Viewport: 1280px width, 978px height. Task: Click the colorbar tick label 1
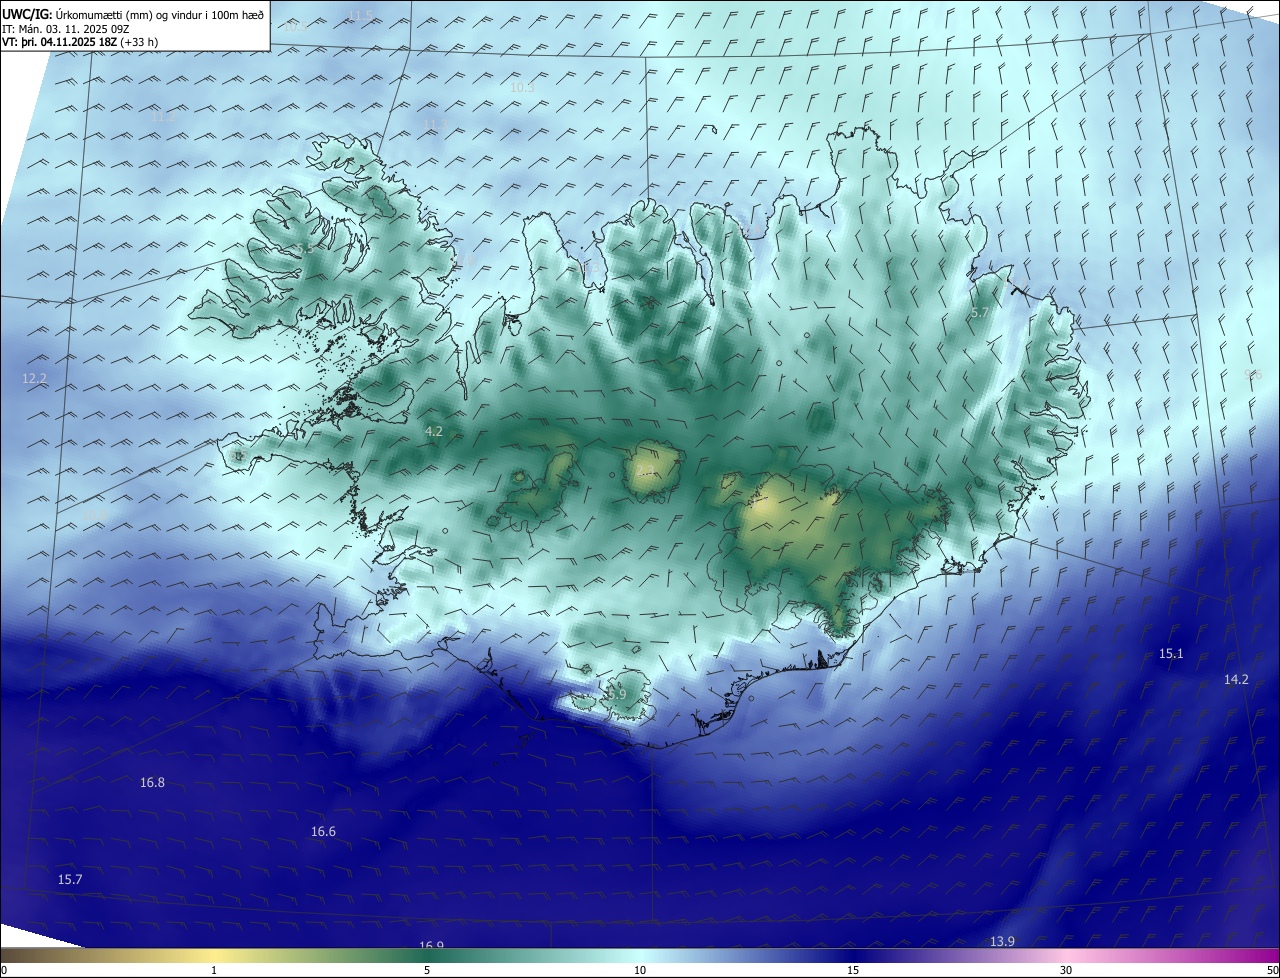click(214, 970)
